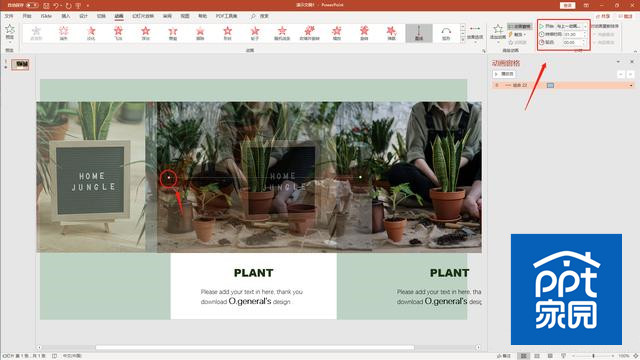Click the move-up arrow in Animation Pane
Image resolution: width=640 pixels, height=360 pixels.
click(621, 74)
